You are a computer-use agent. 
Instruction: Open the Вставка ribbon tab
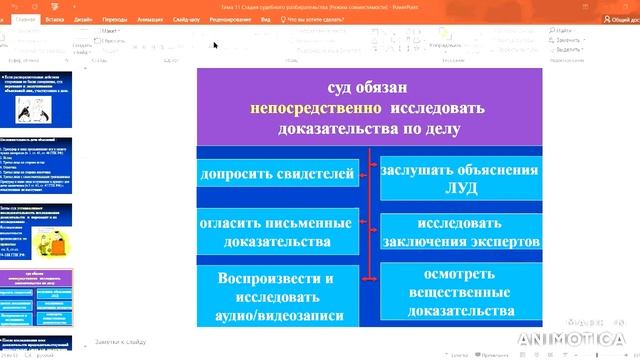[x=55, y=19]
